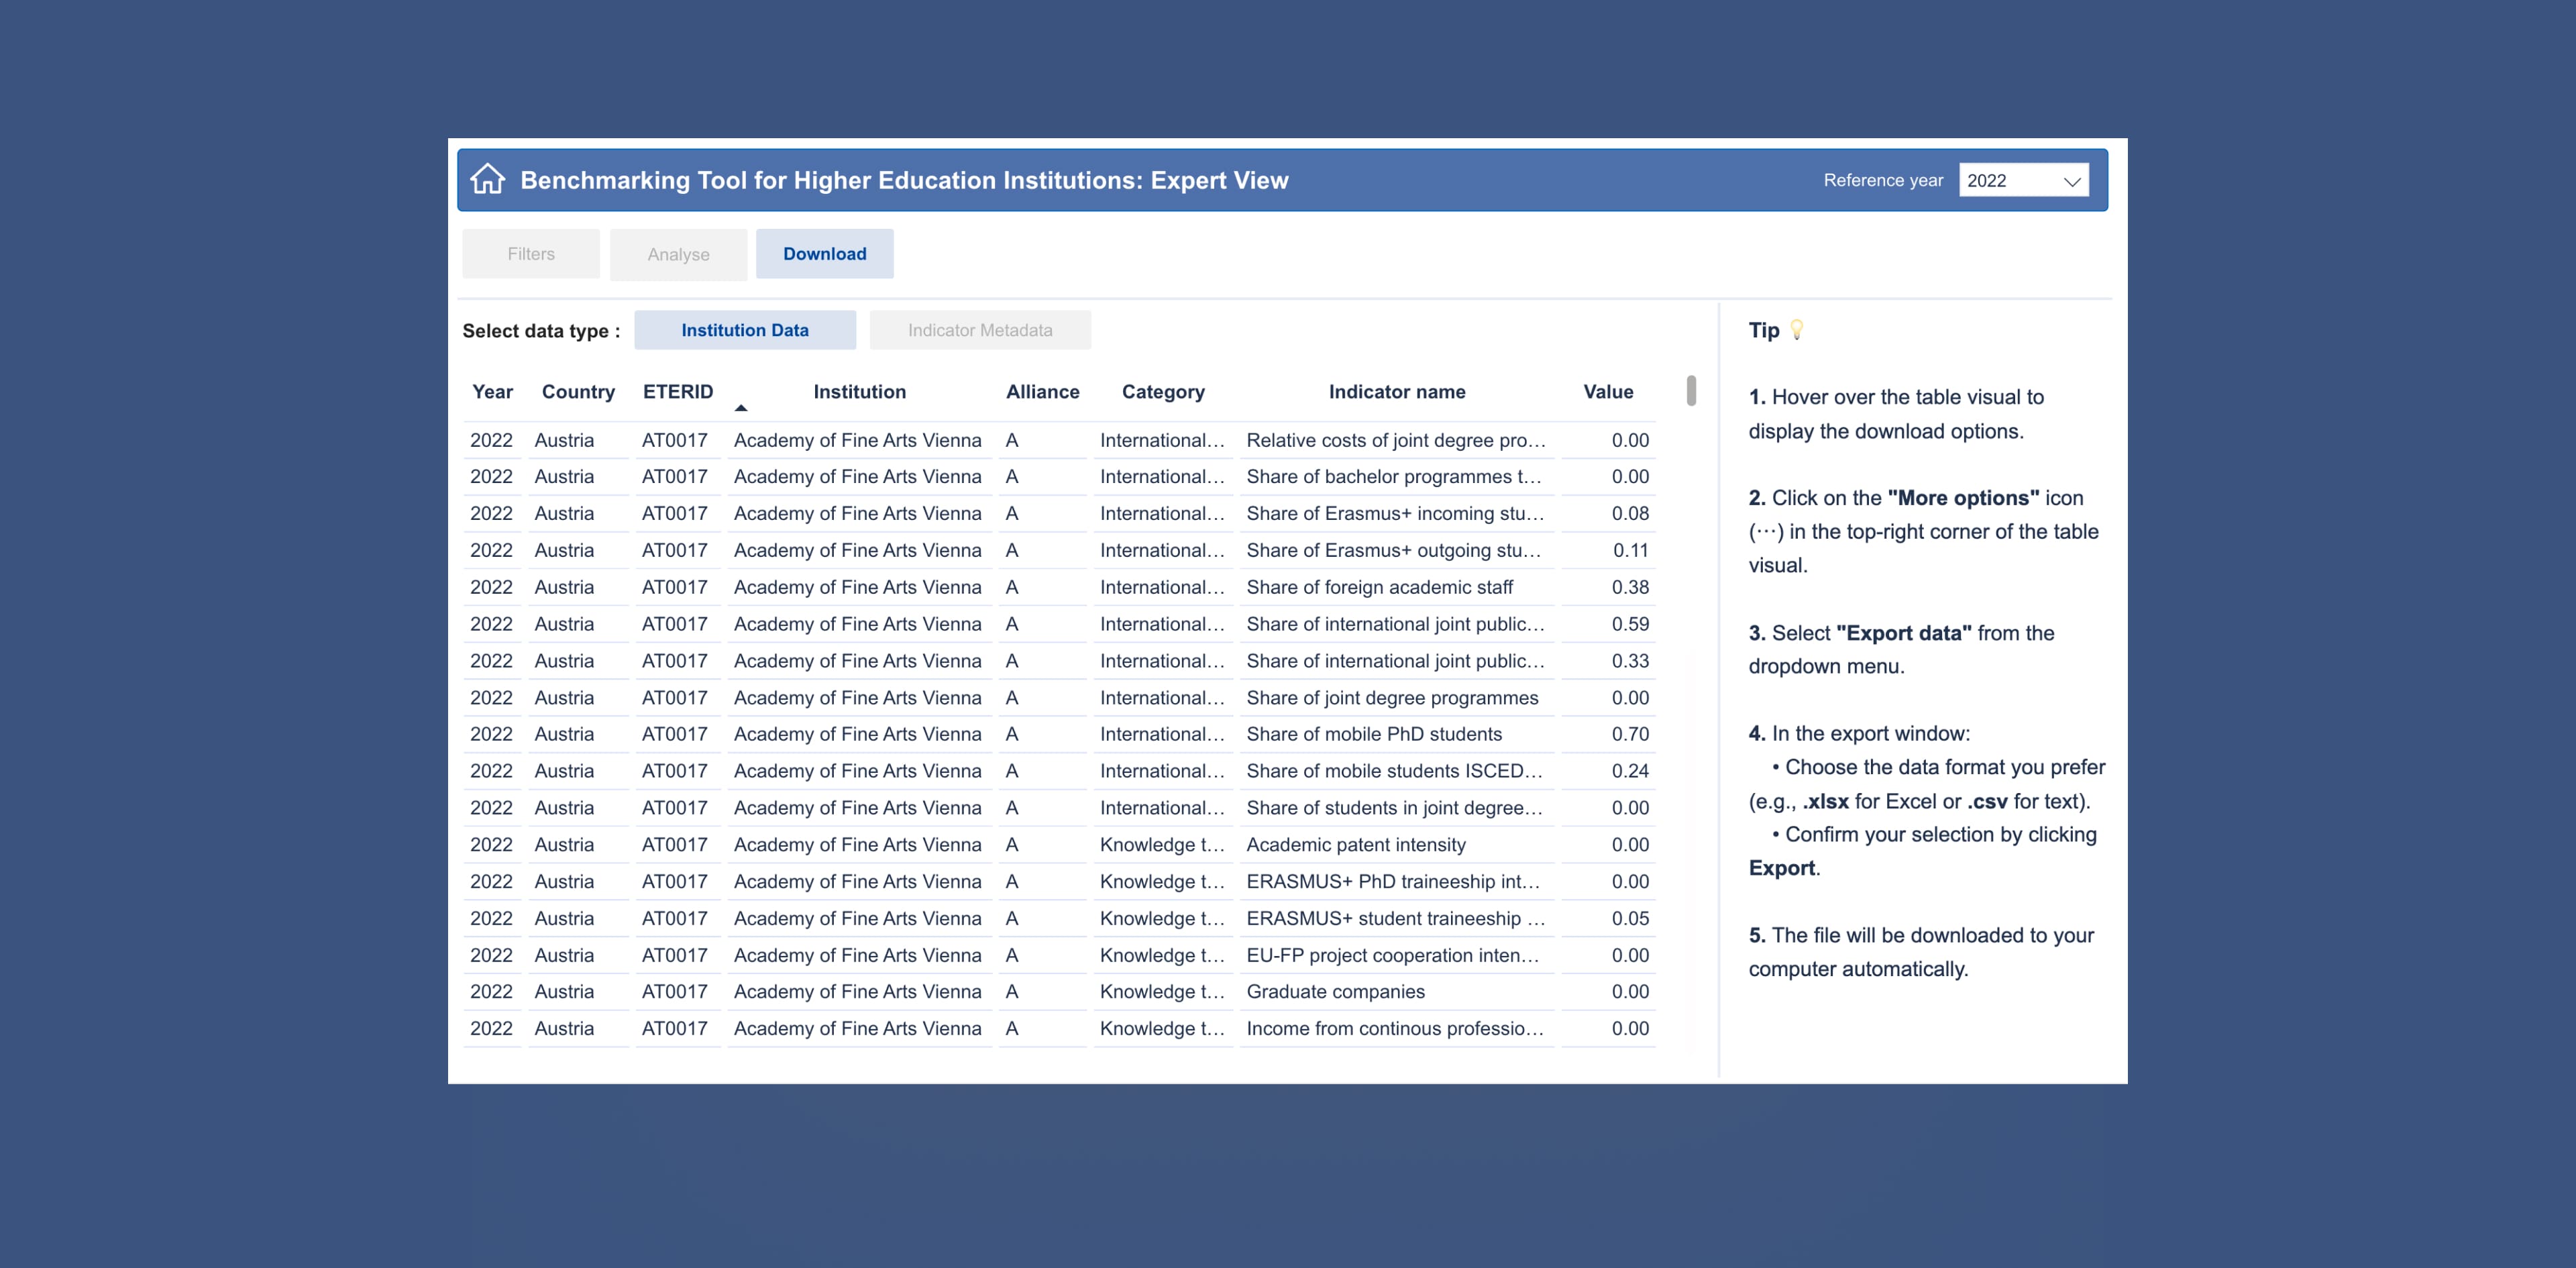Open the Reference year dropdown

pos(2022,181)
